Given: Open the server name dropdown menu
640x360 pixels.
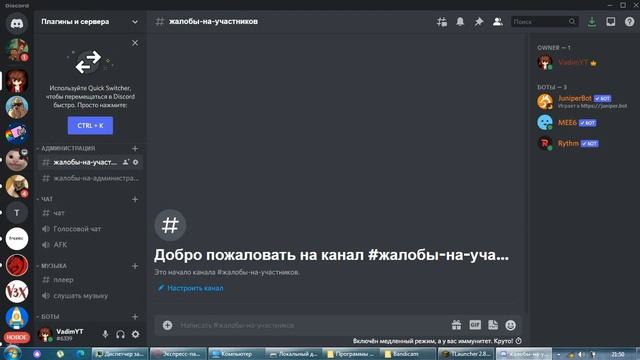Looking at the screenshot, I should click(135, 22).
